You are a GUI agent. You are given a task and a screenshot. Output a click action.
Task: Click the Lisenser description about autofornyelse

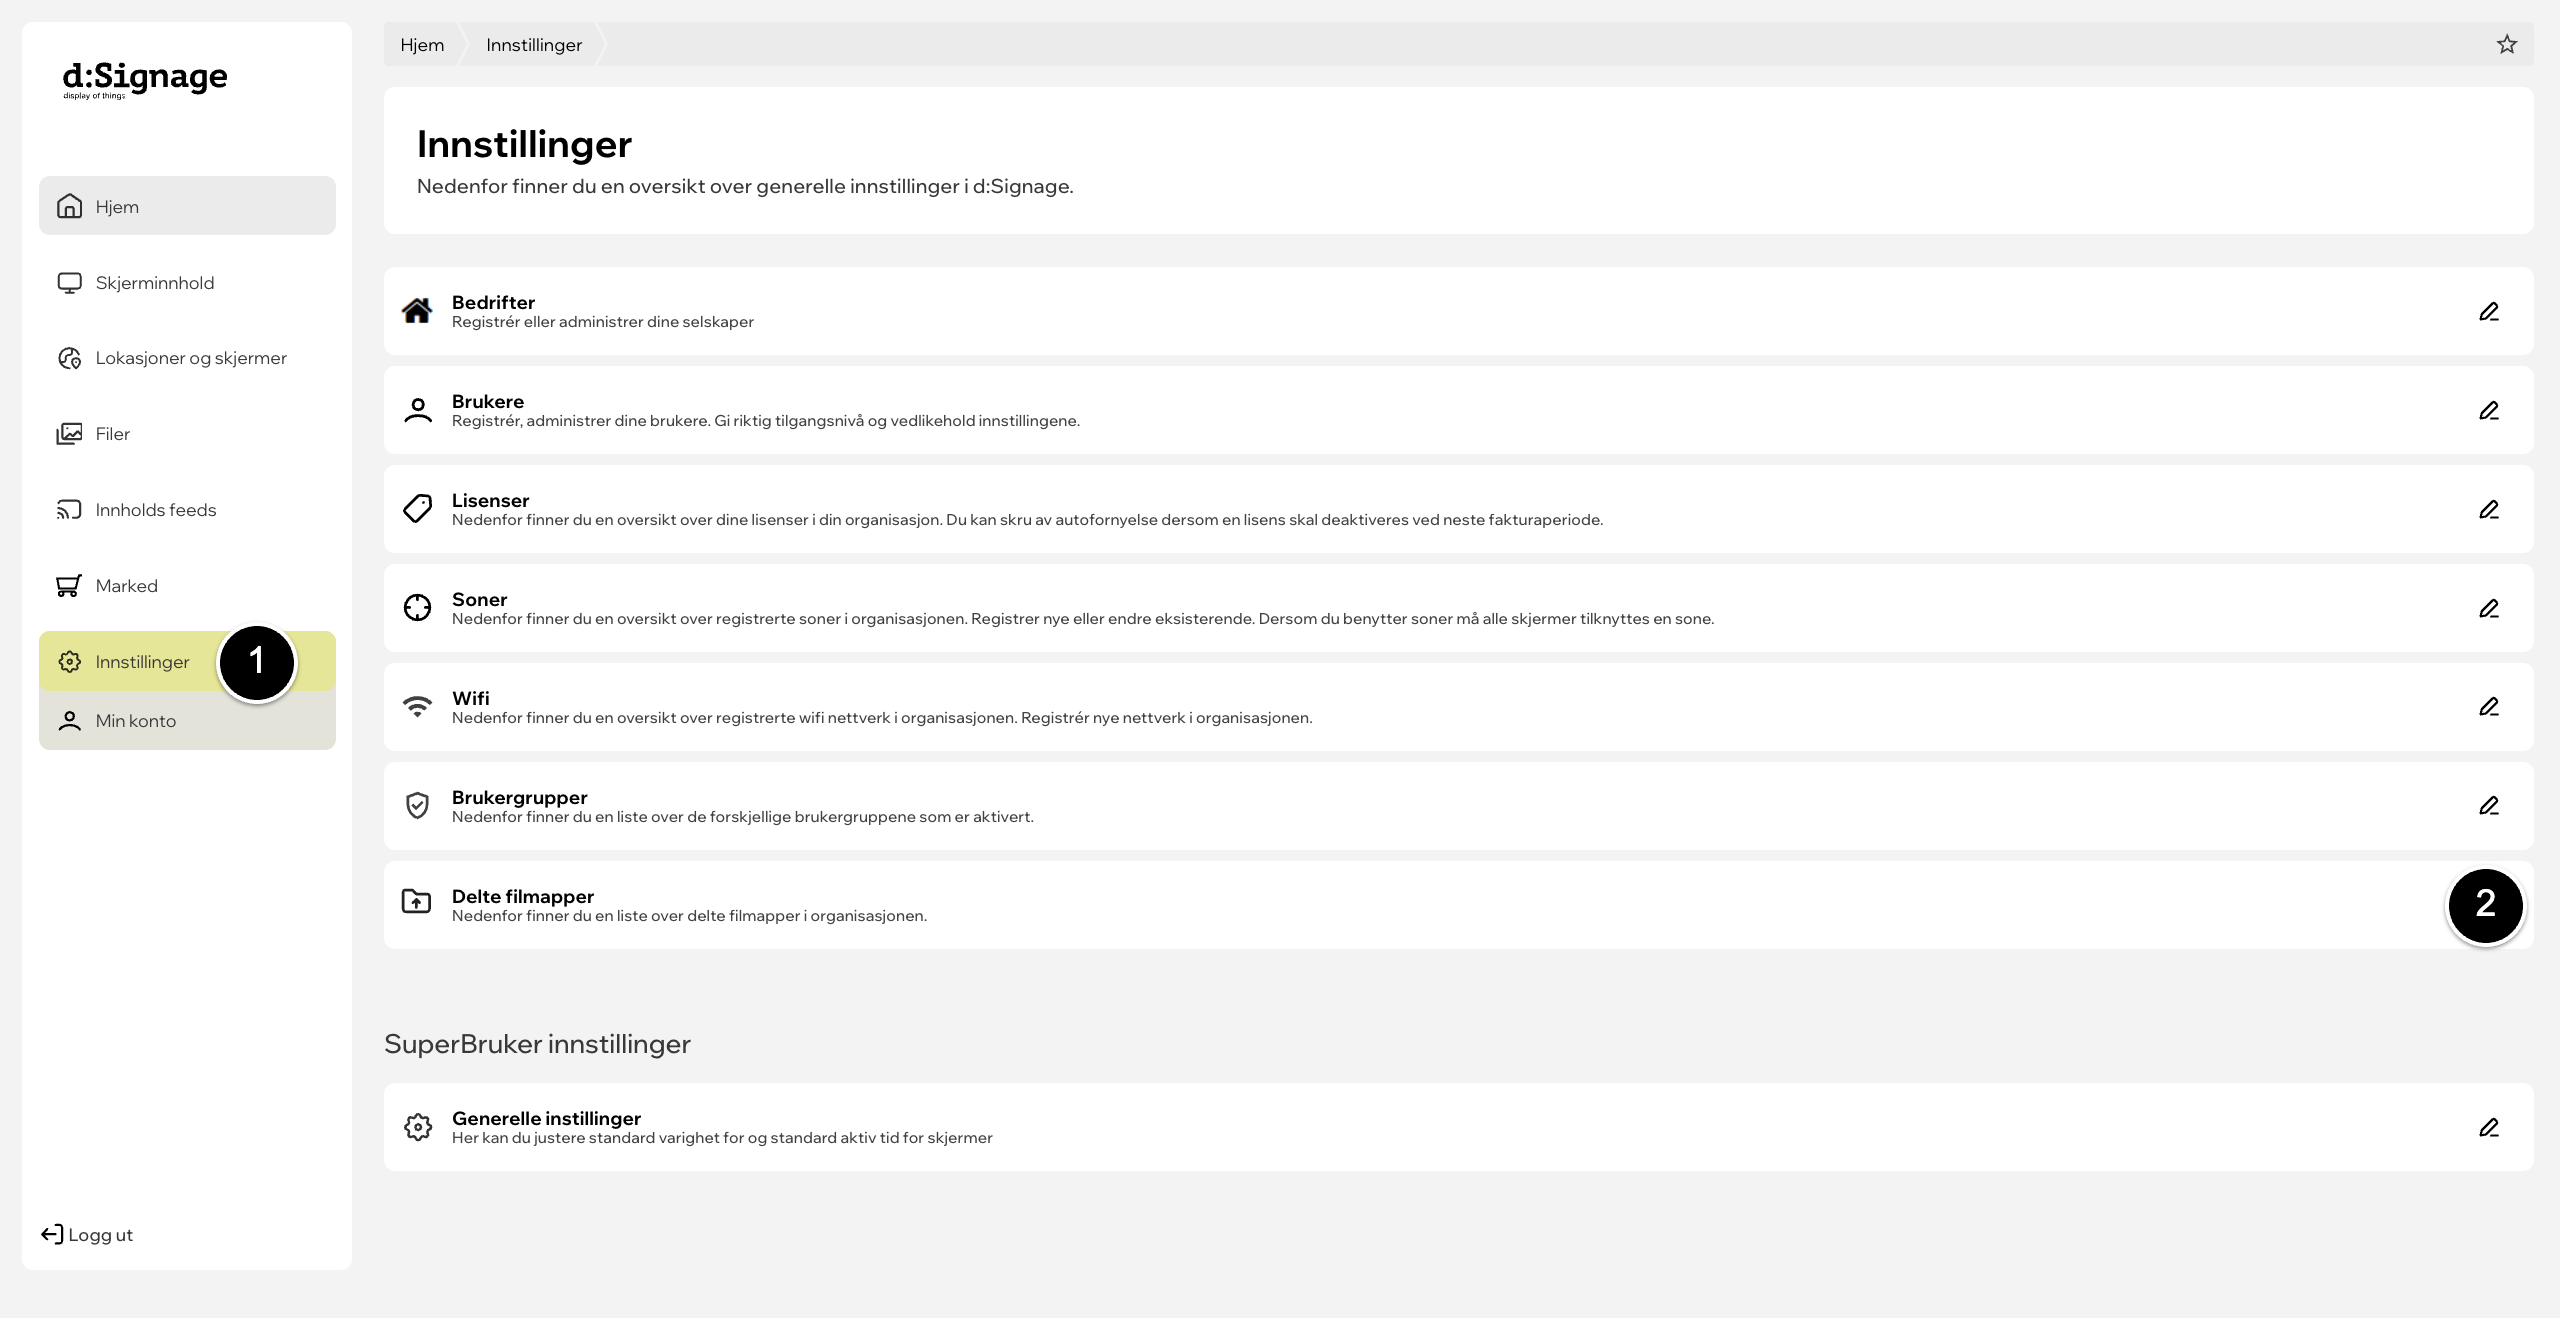click(1027, 520)
